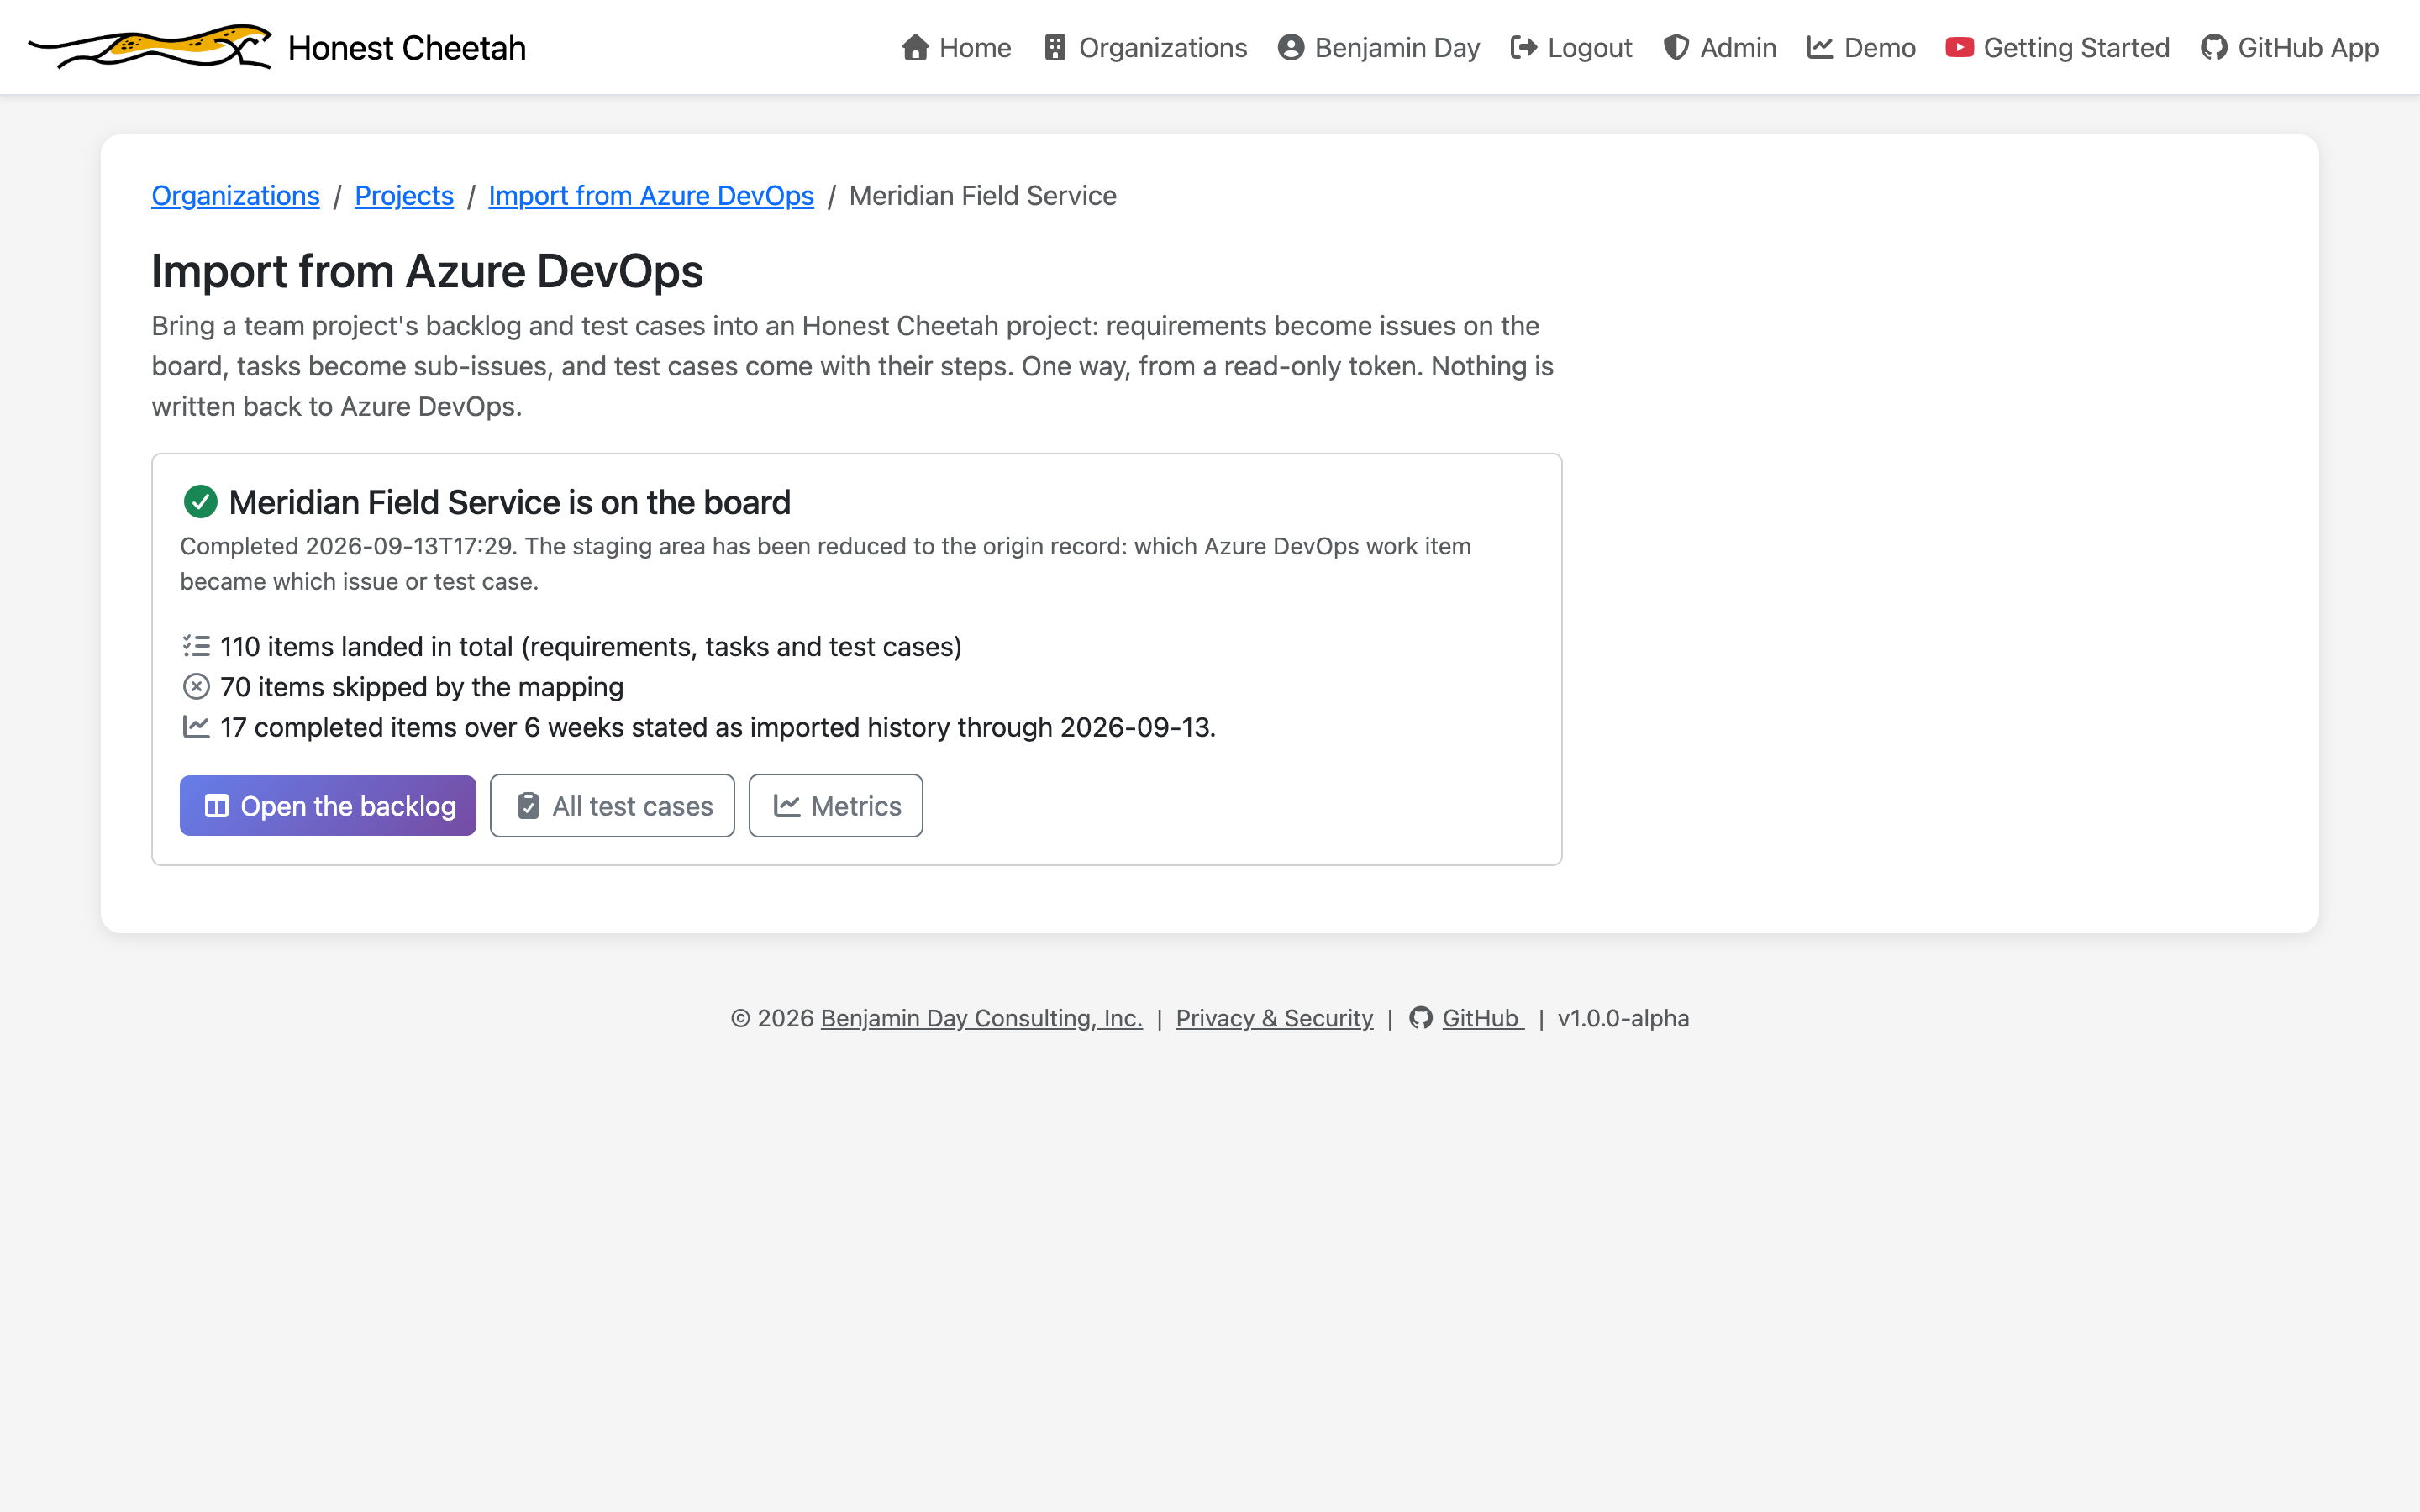Screen dimensions: 2420x1512
Task: Click the user profile avatar icon
Action: tap(1291, 48)
